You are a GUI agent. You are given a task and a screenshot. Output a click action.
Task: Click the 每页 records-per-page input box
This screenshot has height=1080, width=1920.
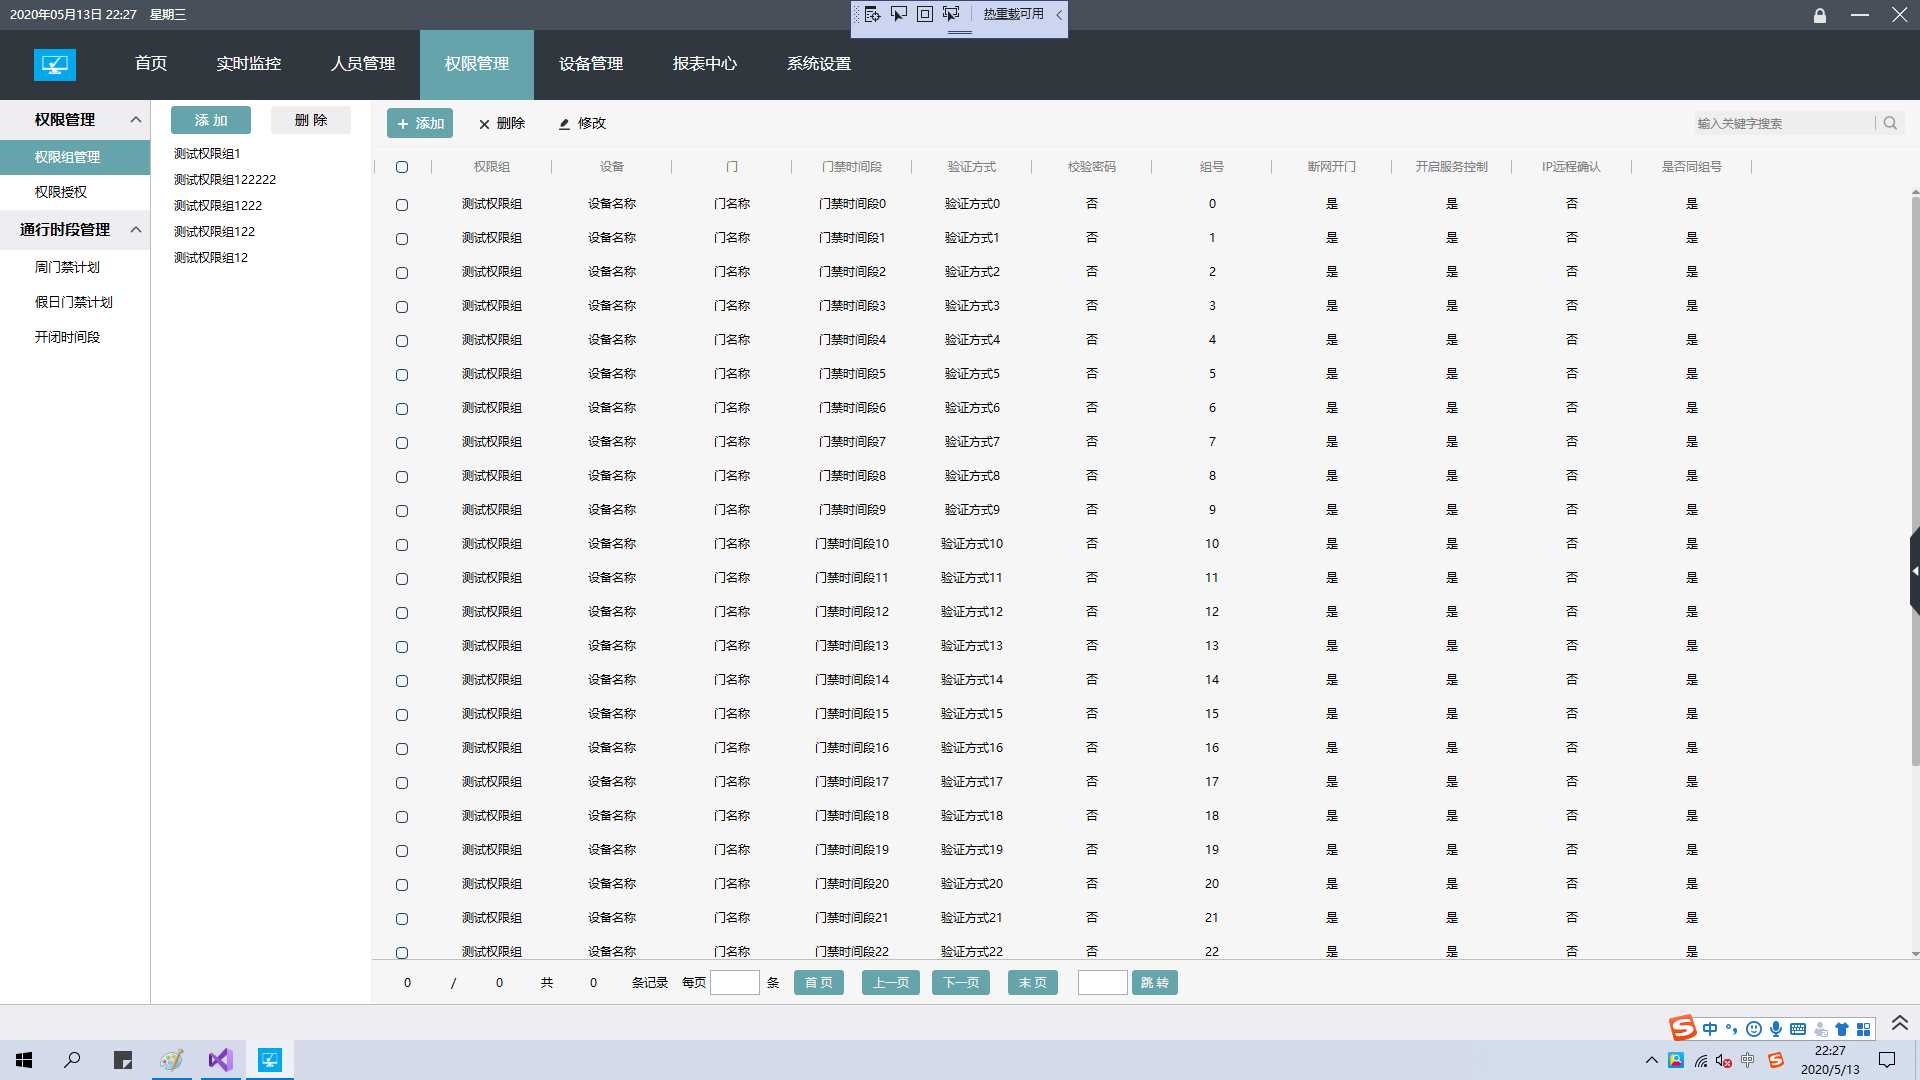[x=735, y=983]
